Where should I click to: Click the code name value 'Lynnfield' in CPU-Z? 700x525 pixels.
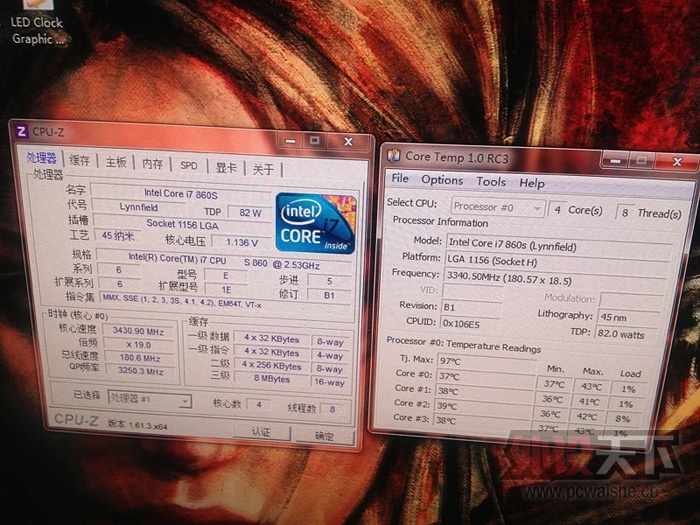pyautogui.click(x=138, y=207)
